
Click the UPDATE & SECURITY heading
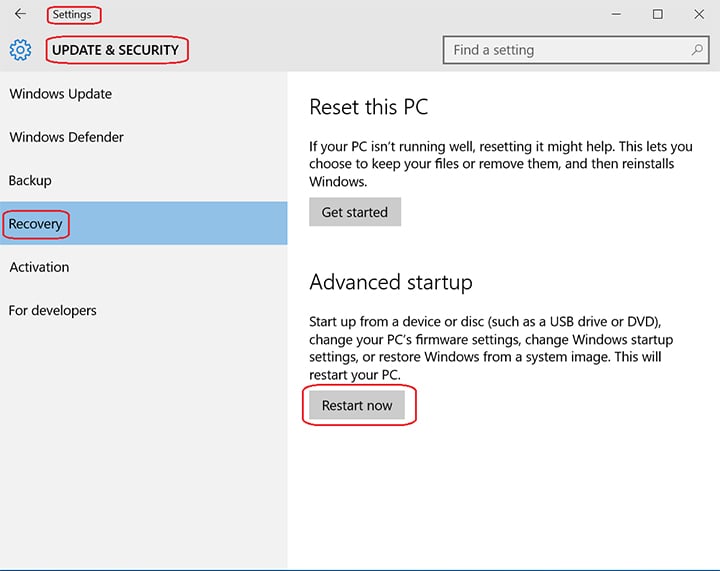click(x=115, y=50)
